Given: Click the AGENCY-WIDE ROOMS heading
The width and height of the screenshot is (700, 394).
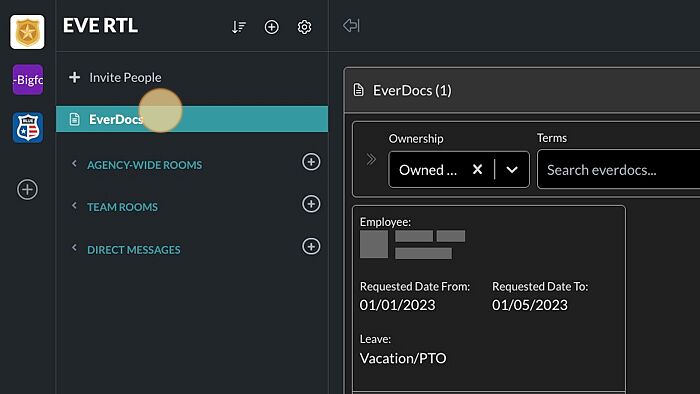Looking at the screenshot, I should (145, 165).
